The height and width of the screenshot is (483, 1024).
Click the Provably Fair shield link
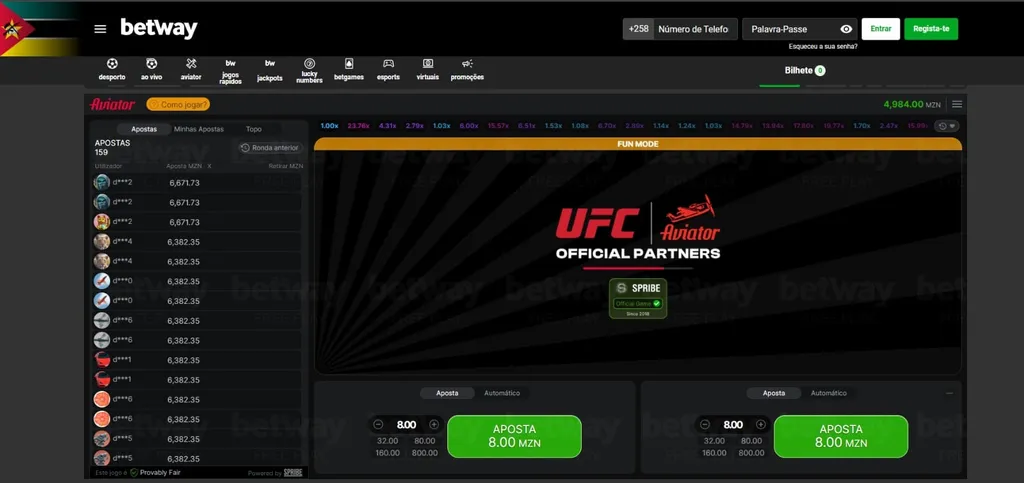tap(155, 473)
